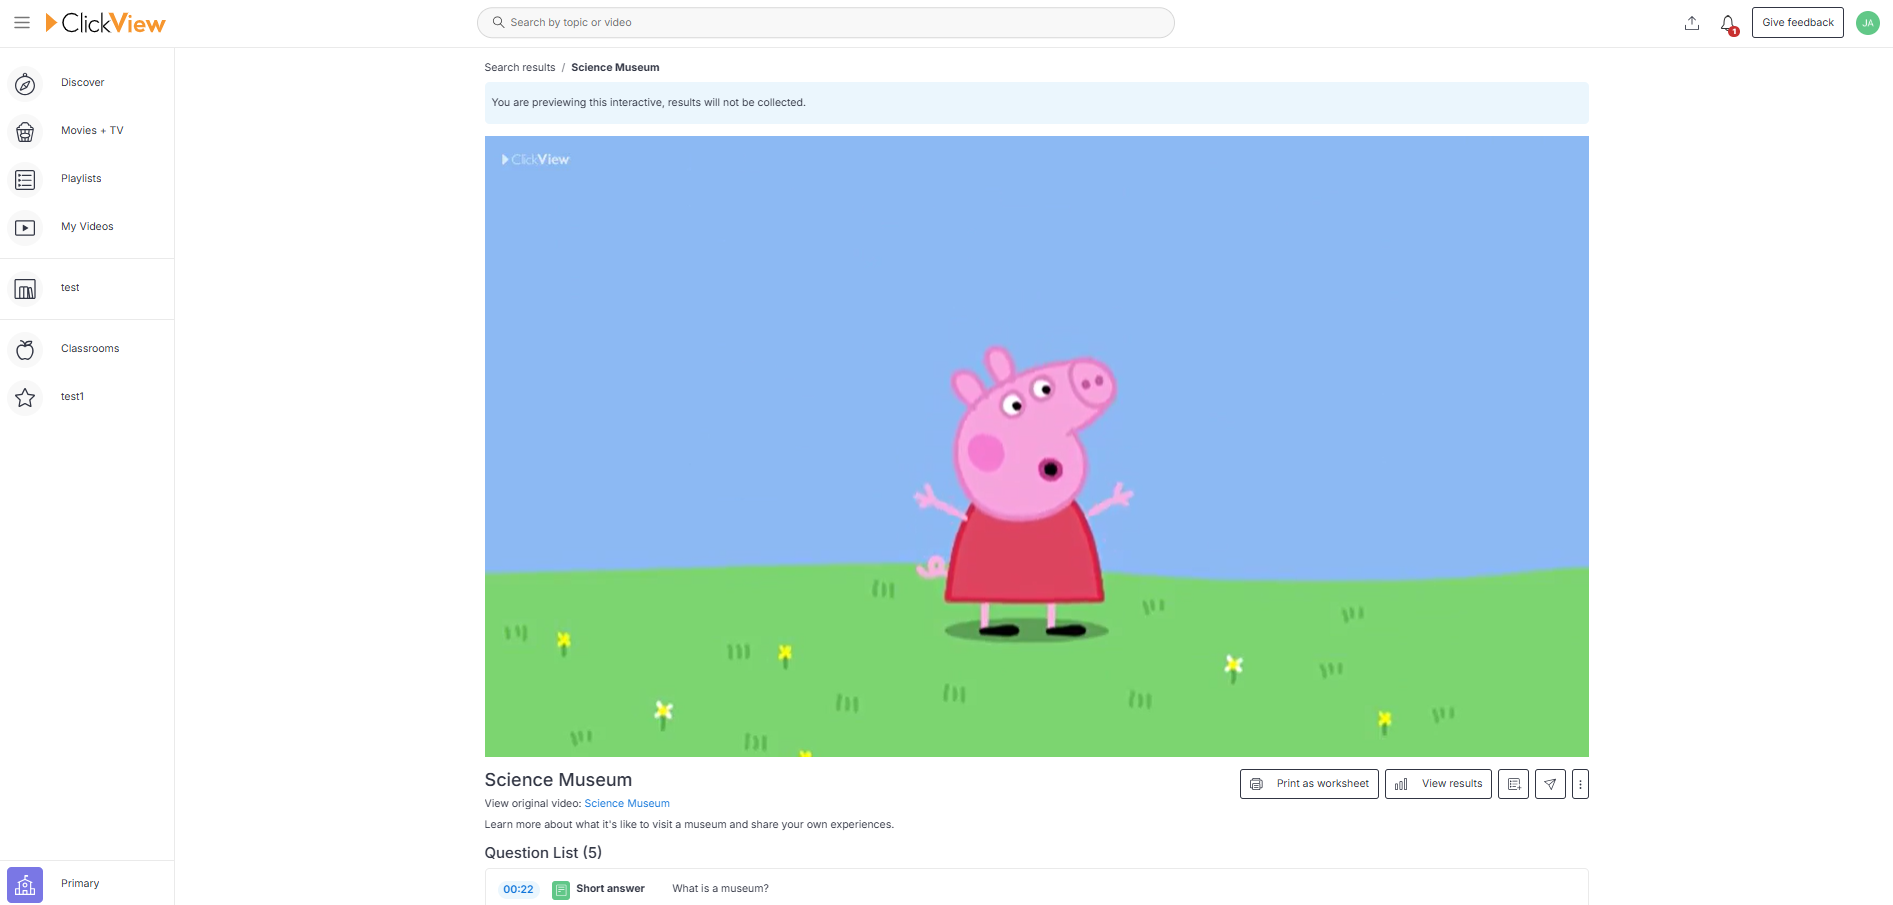
Task: Open My Videos in sidebar
Action: [87, 227]
